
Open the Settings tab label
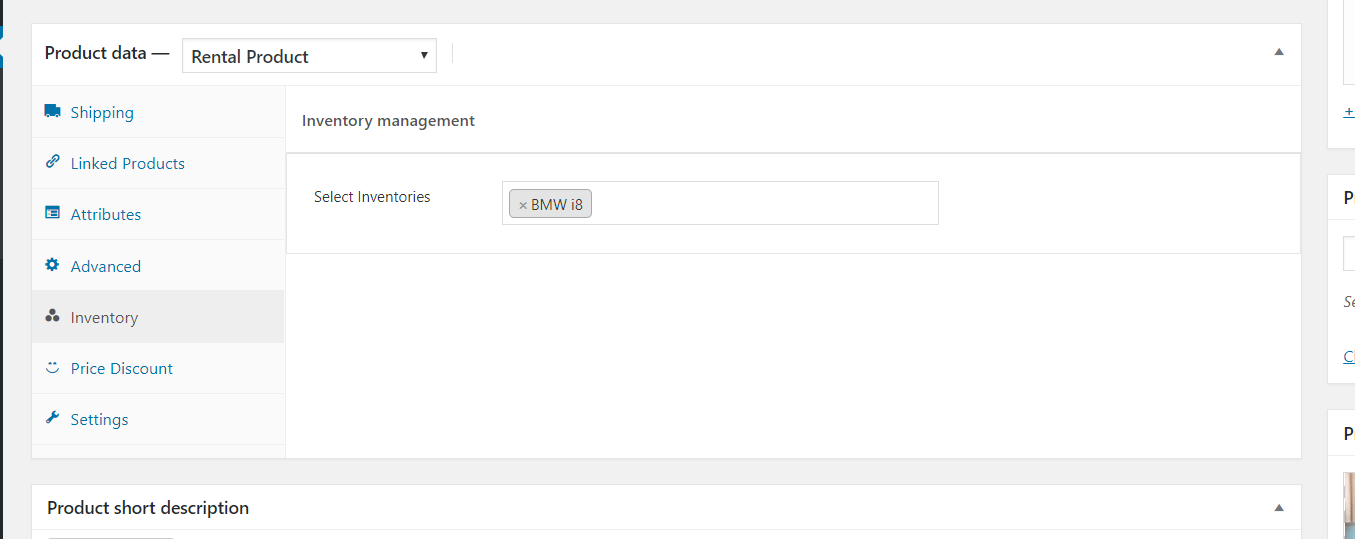tap(99, 420)
